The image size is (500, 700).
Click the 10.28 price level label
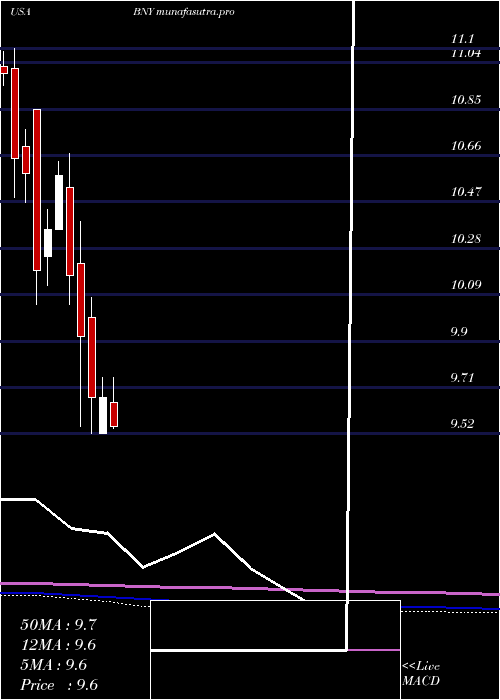(x=466, y=238)
